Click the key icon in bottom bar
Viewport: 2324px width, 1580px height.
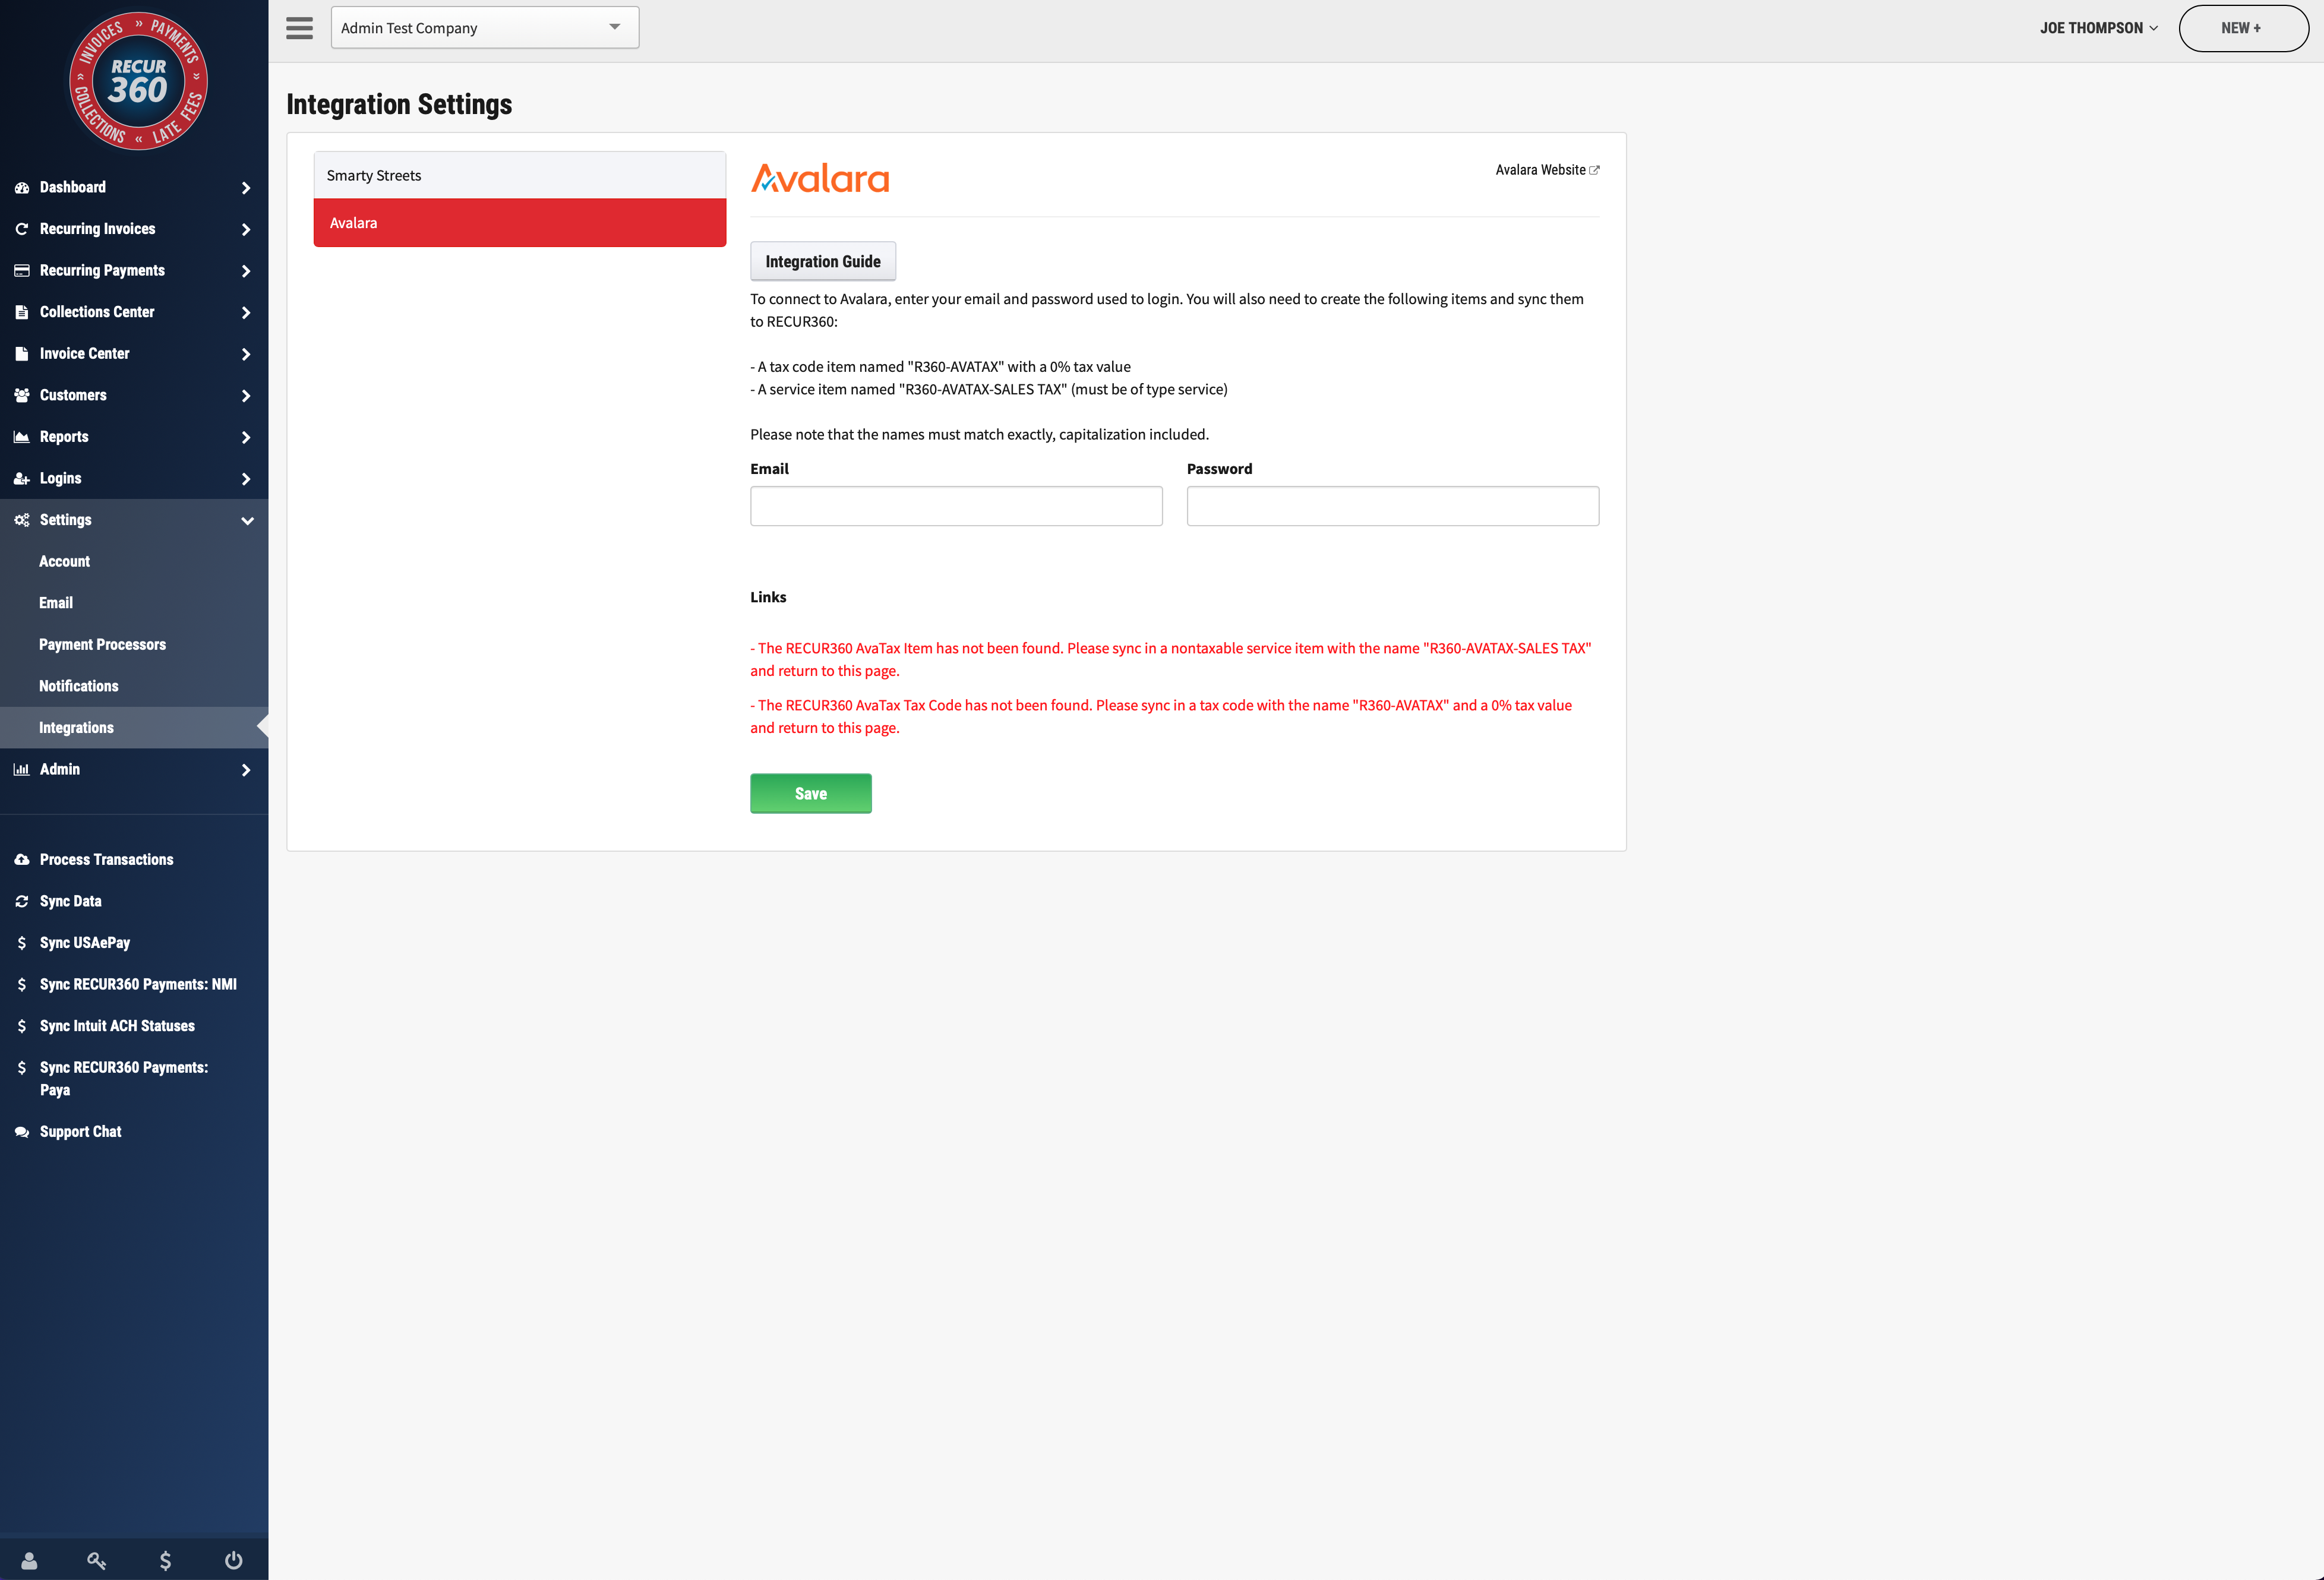coord(96,1560)
